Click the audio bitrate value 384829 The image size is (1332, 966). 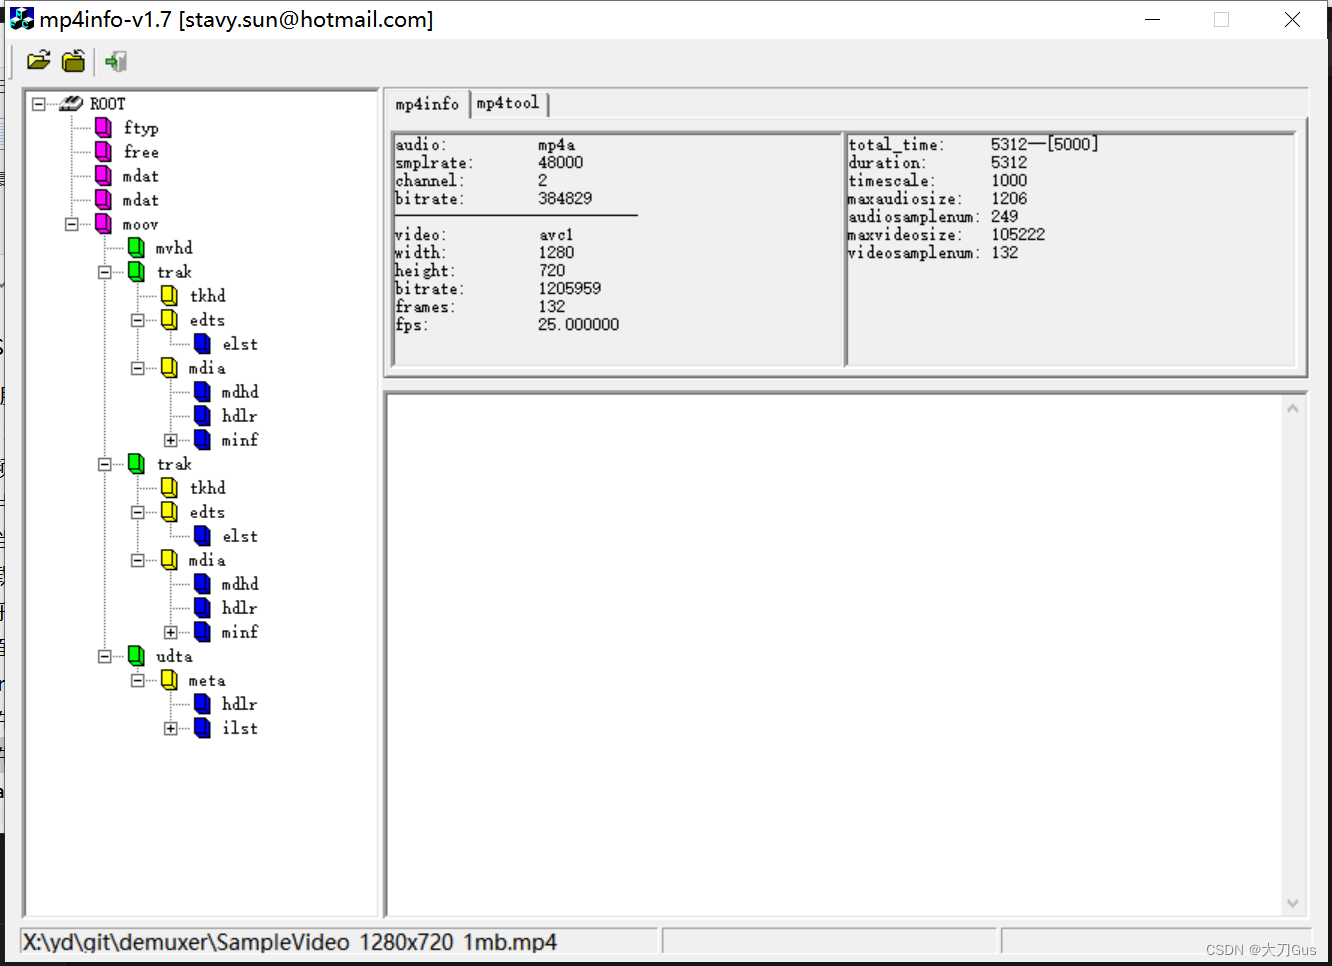565,199
